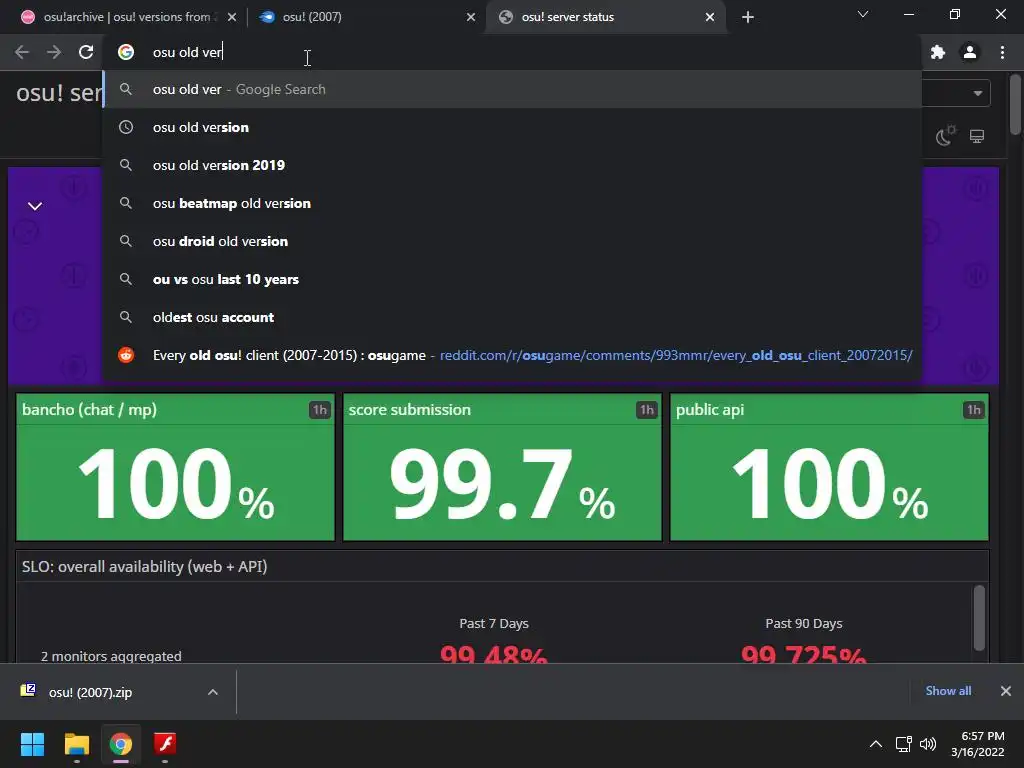Go forward using browser forward arrow
The height and width of the screenshot is (768, 1024).
[x=54, y=52]
